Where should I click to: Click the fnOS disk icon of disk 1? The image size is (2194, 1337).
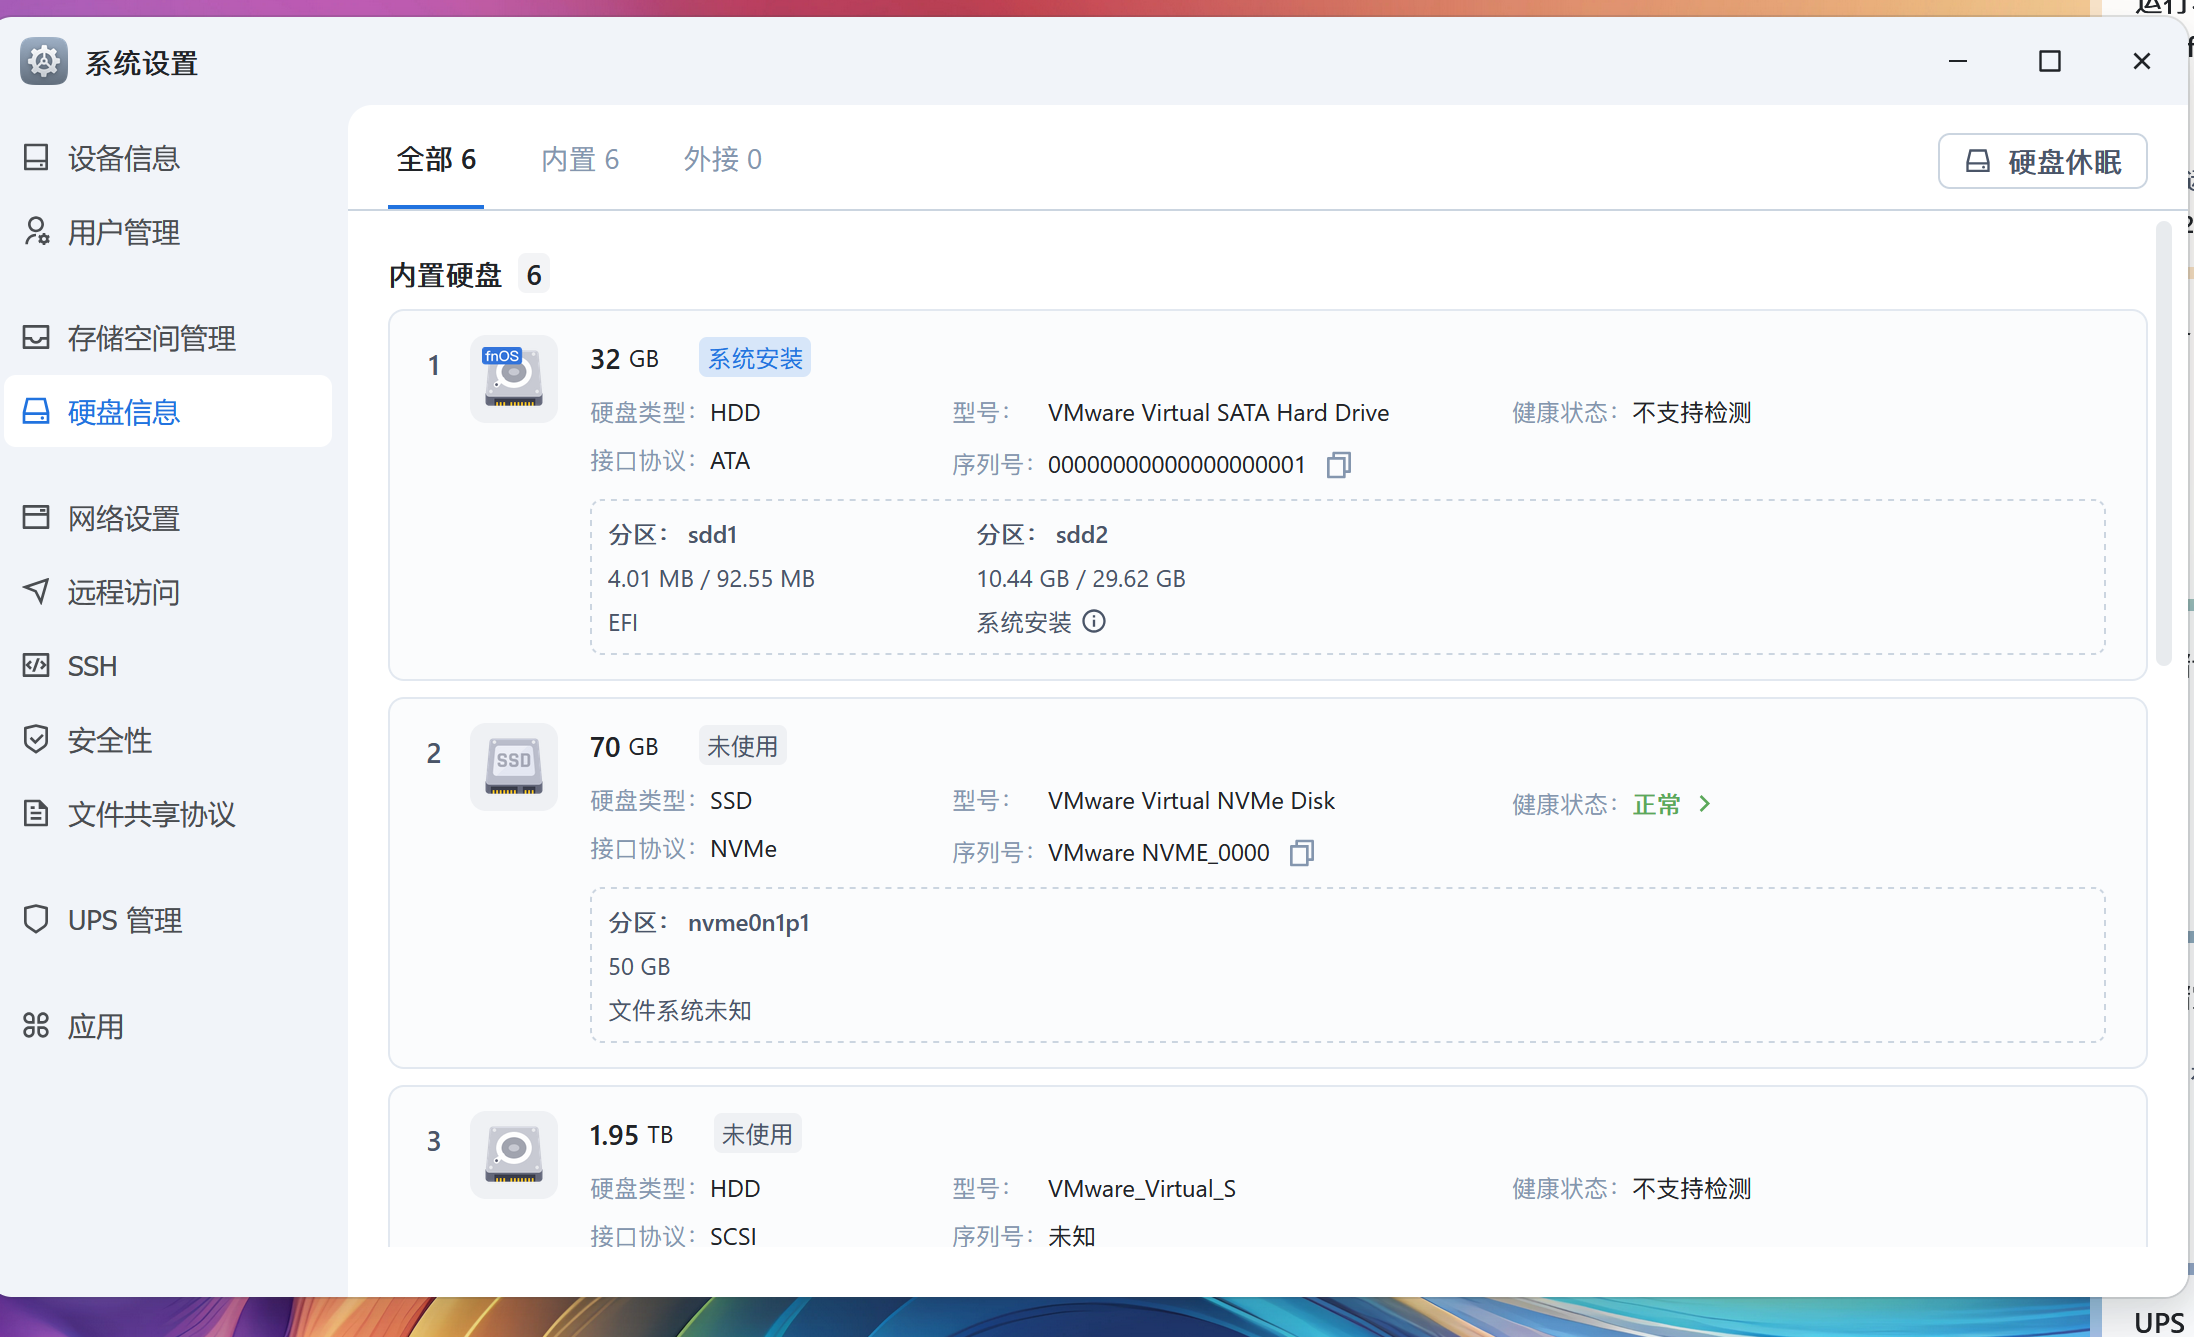pyautogui.click(x=514, y=379)
